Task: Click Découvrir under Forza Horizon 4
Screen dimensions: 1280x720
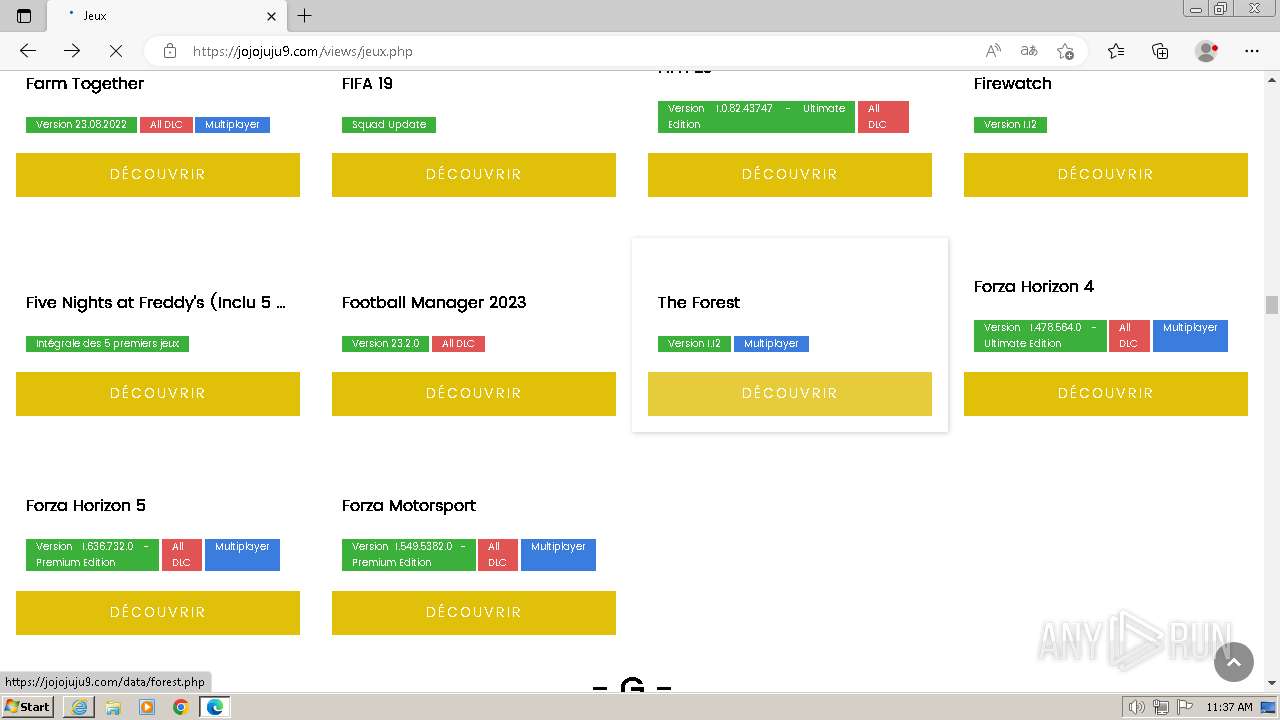Action: coord(1106,394)
